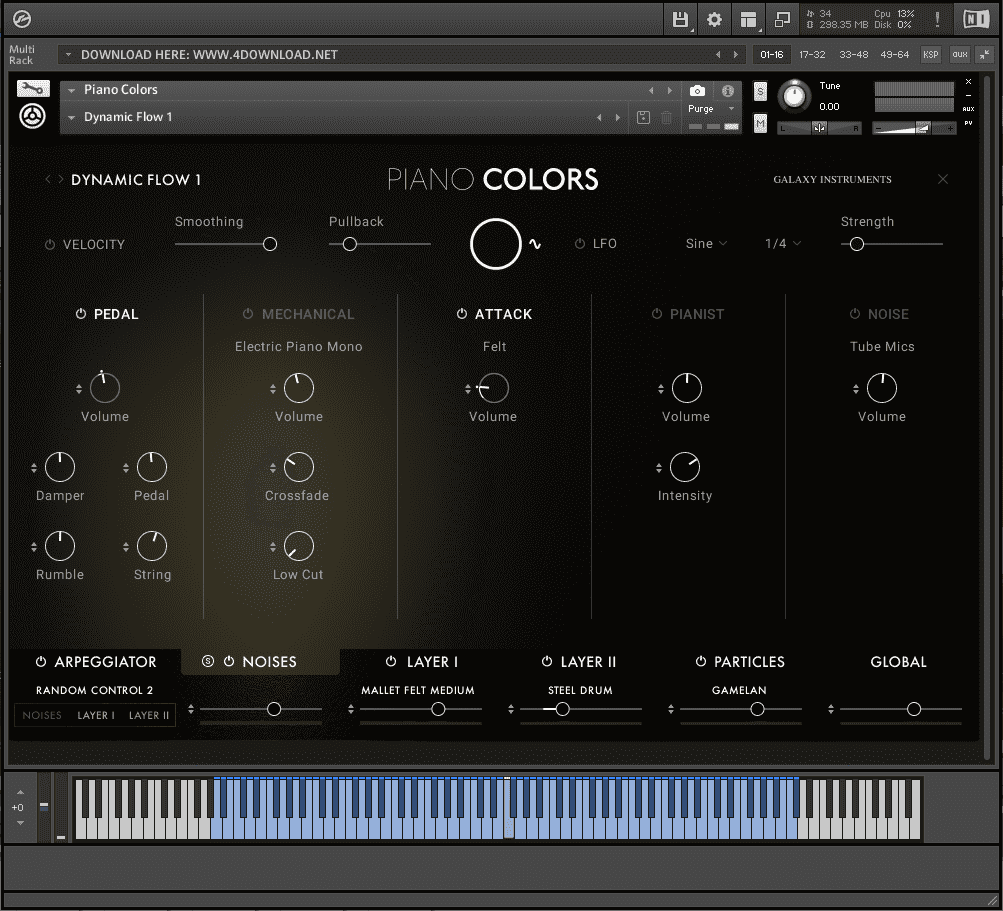Switch to LAYER I tab

[x=432, y=661]
